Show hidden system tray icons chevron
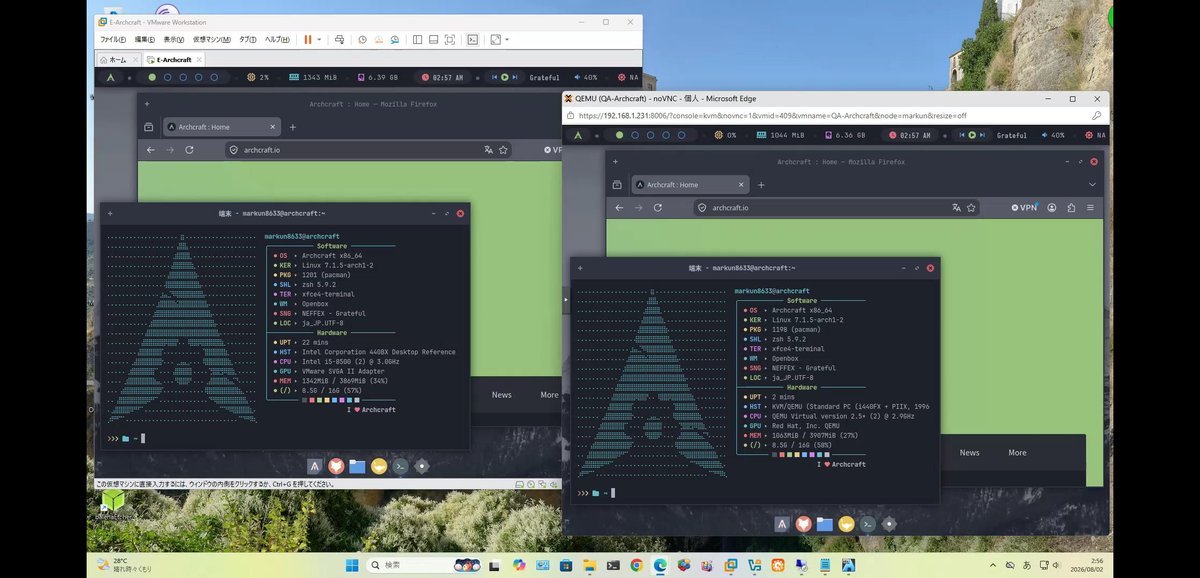The width and height of the screenshot is (1200, 578). coord(992,565)
